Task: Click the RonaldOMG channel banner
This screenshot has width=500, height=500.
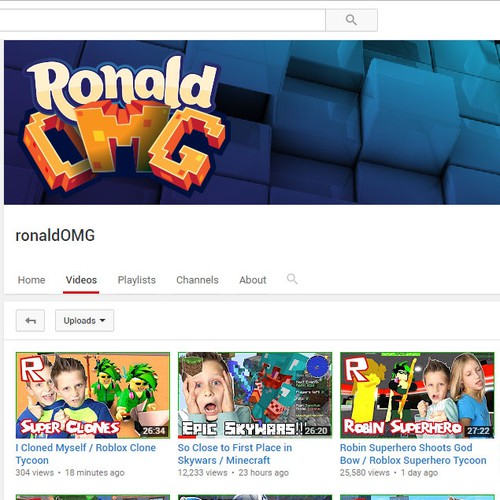Action: [252, 122]
